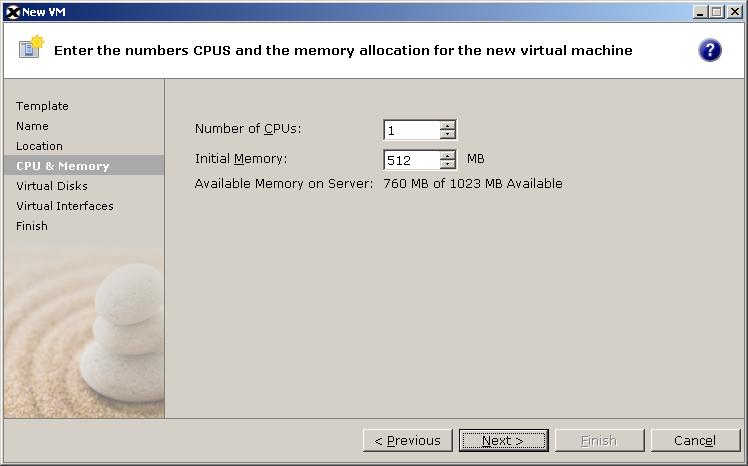
Task: Cancel the New VM wizard
Action: [x=696, y=440]
